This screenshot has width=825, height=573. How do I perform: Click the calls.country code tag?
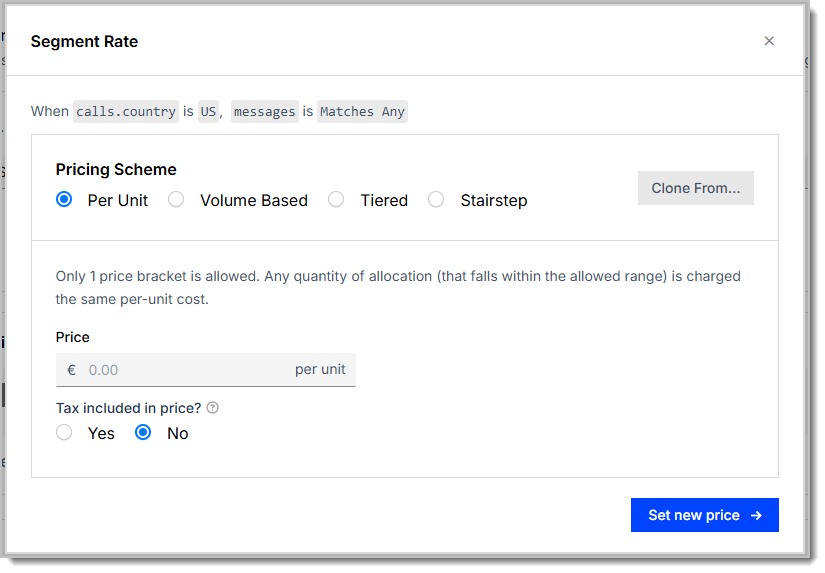click(x=126, y=112)
